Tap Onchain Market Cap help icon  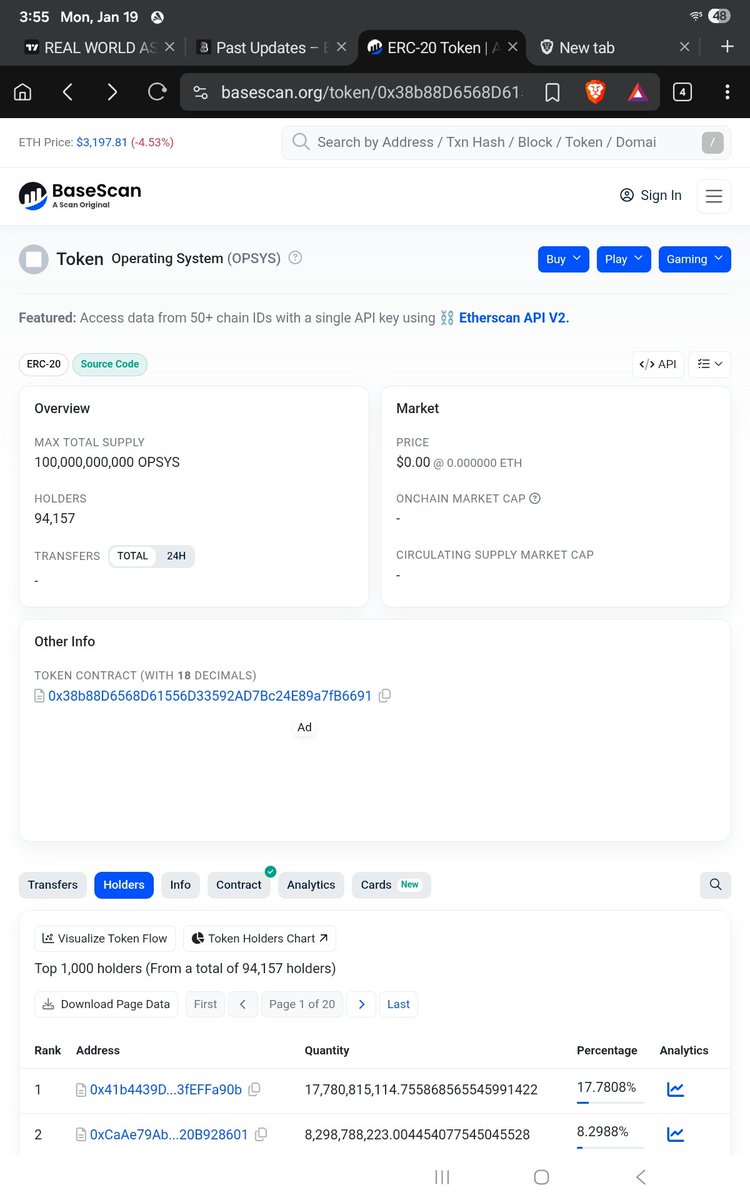point(535,498)
